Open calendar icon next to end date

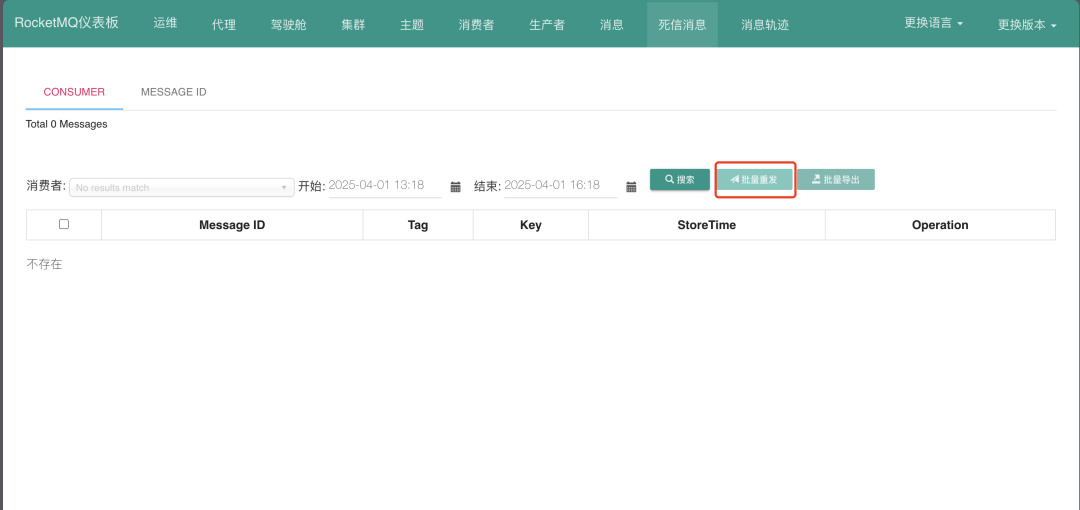(x=631, y=187)
